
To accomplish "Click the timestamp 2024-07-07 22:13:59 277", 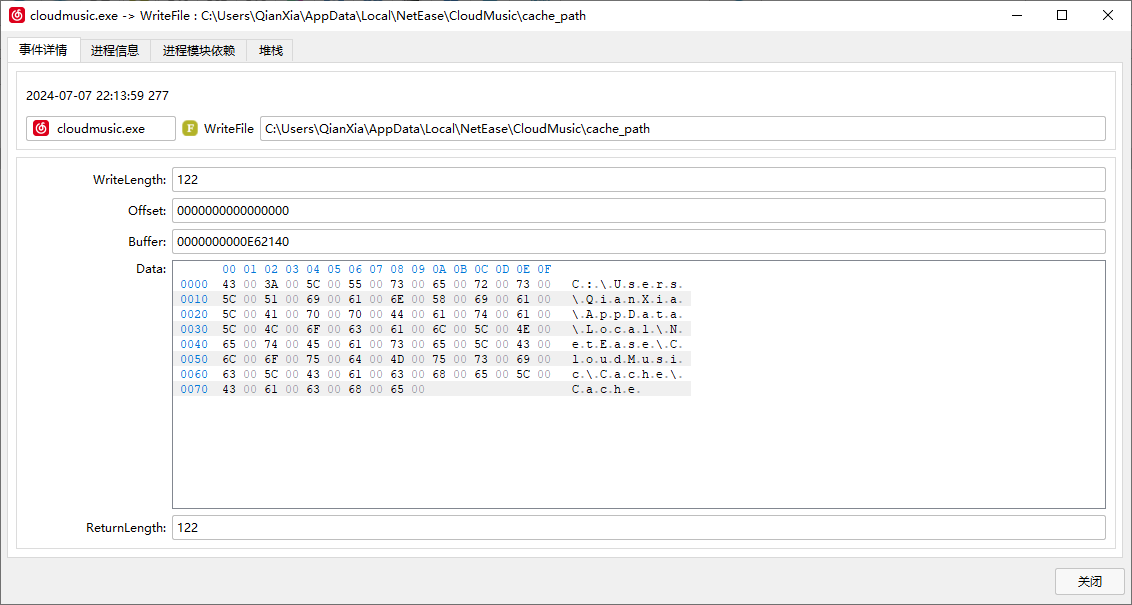I will pyautogui.click(x=97, y=95).
